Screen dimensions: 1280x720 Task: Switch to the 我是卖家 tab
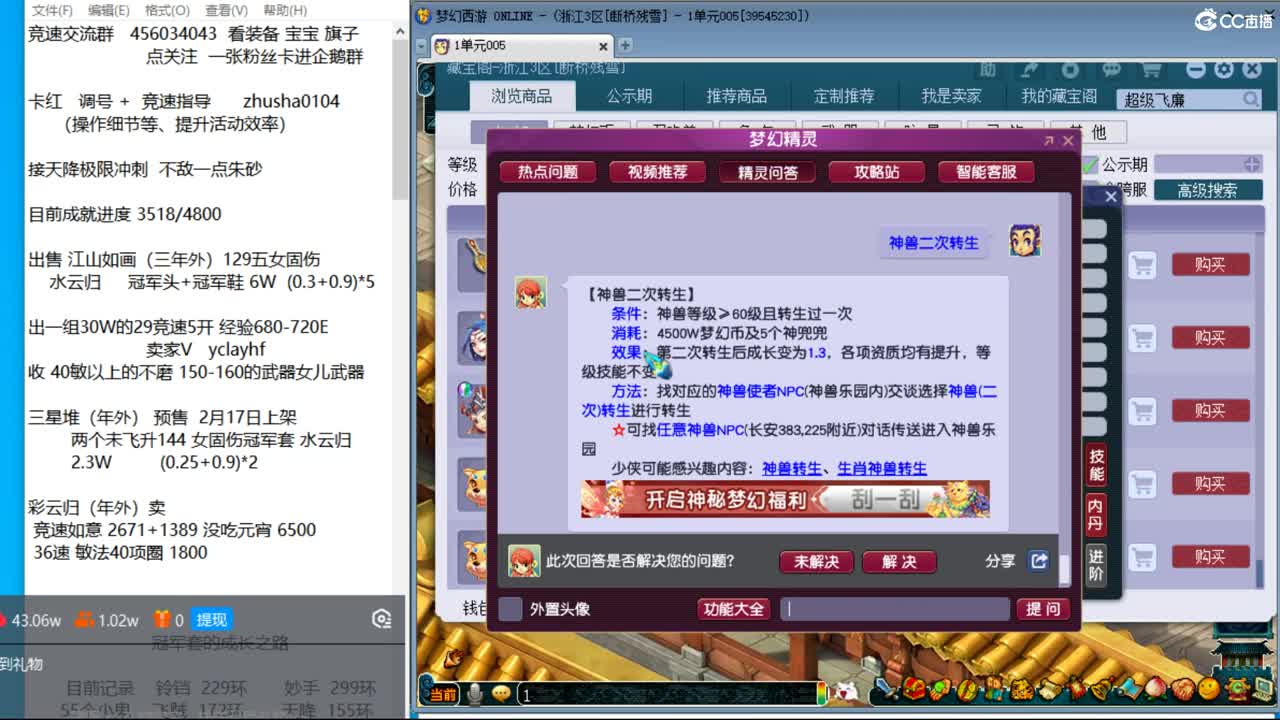(951, 96)
